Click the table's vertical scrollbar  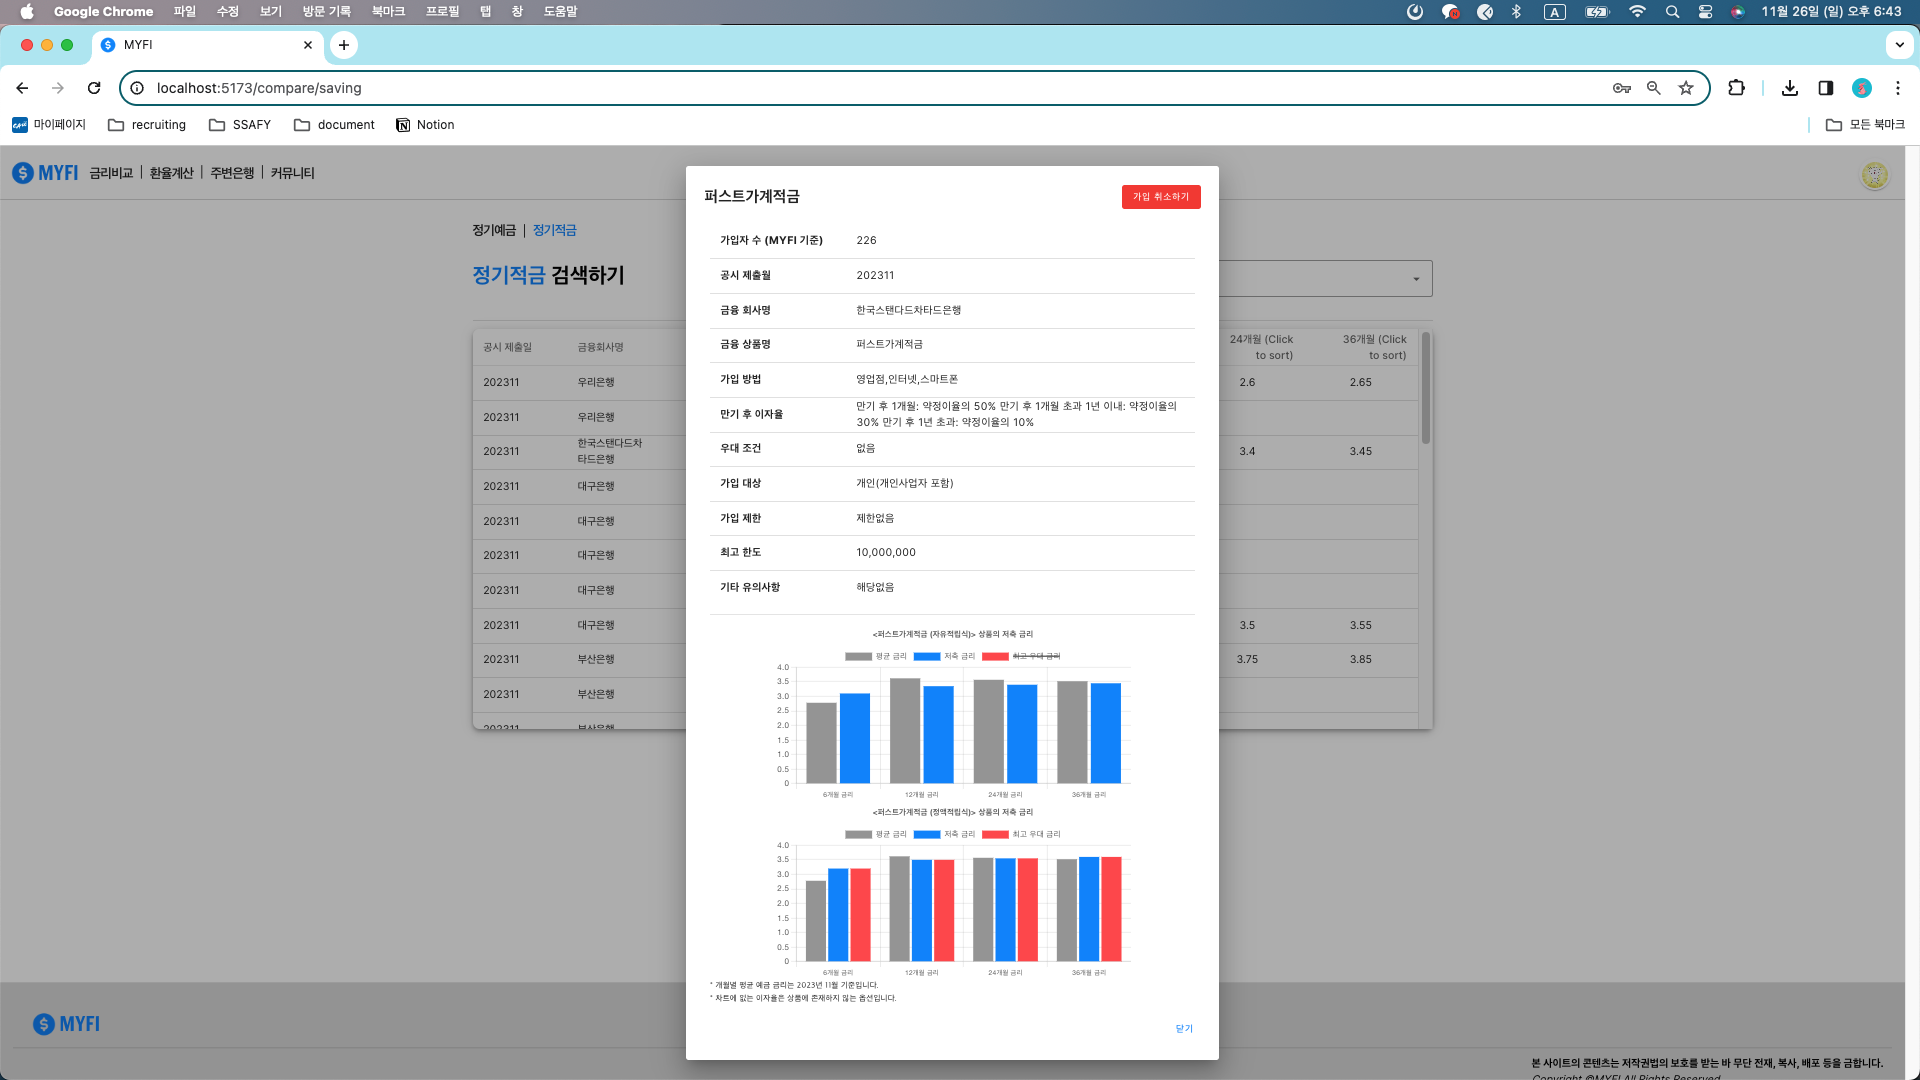tap(1425, 390)
